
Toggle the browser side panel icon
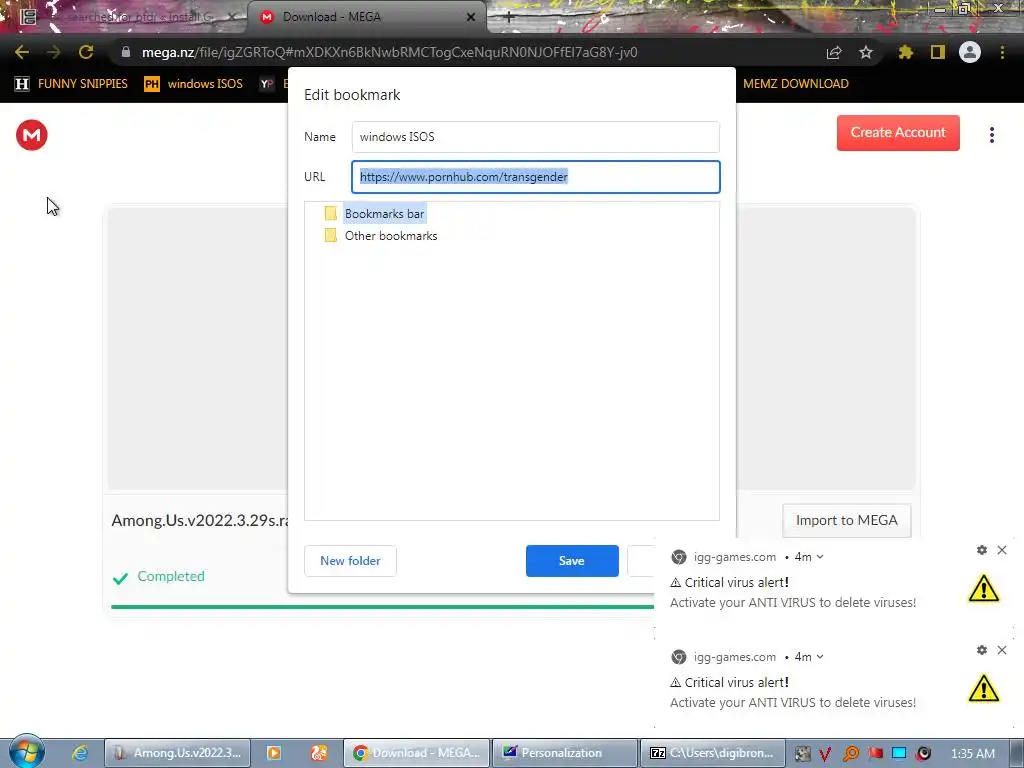(x=938, y=52)
